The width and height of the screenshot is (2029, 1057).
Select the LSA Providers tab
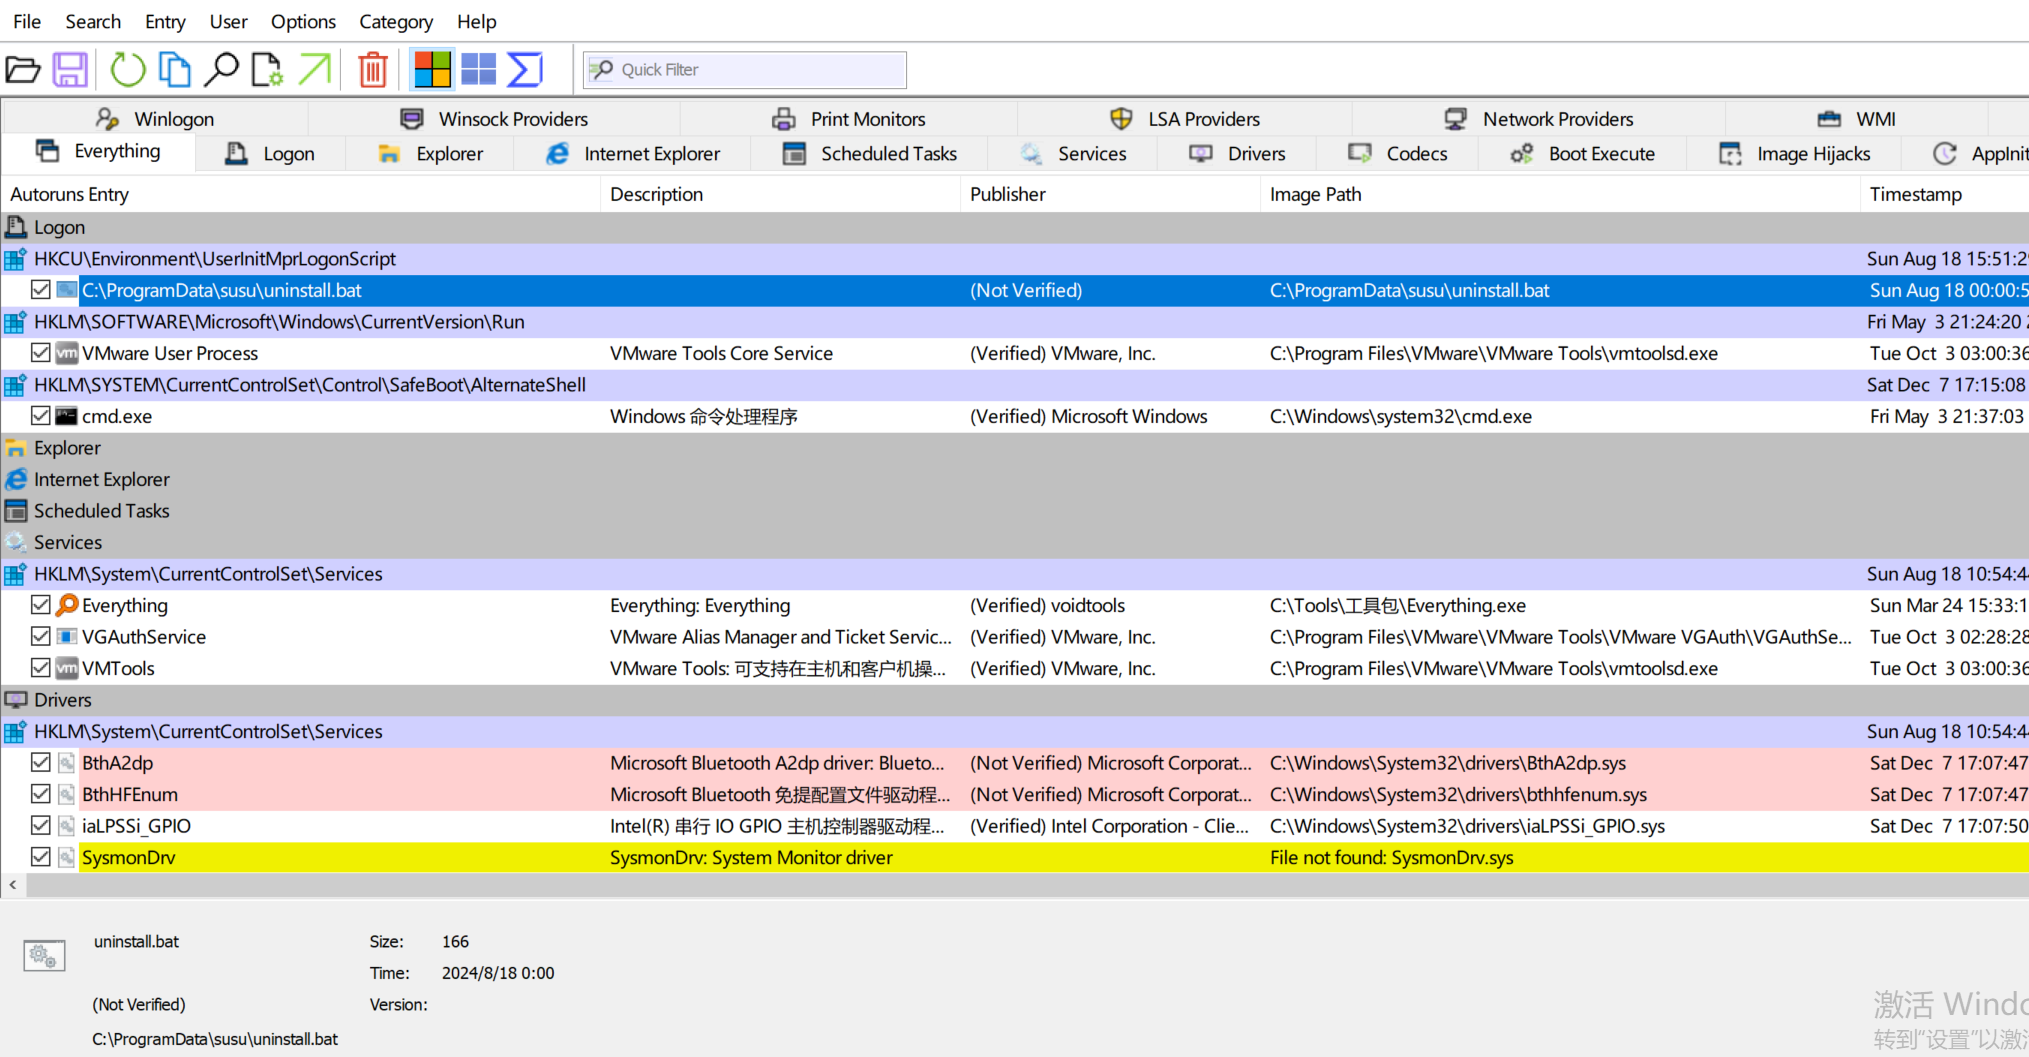pos(1185,119)
